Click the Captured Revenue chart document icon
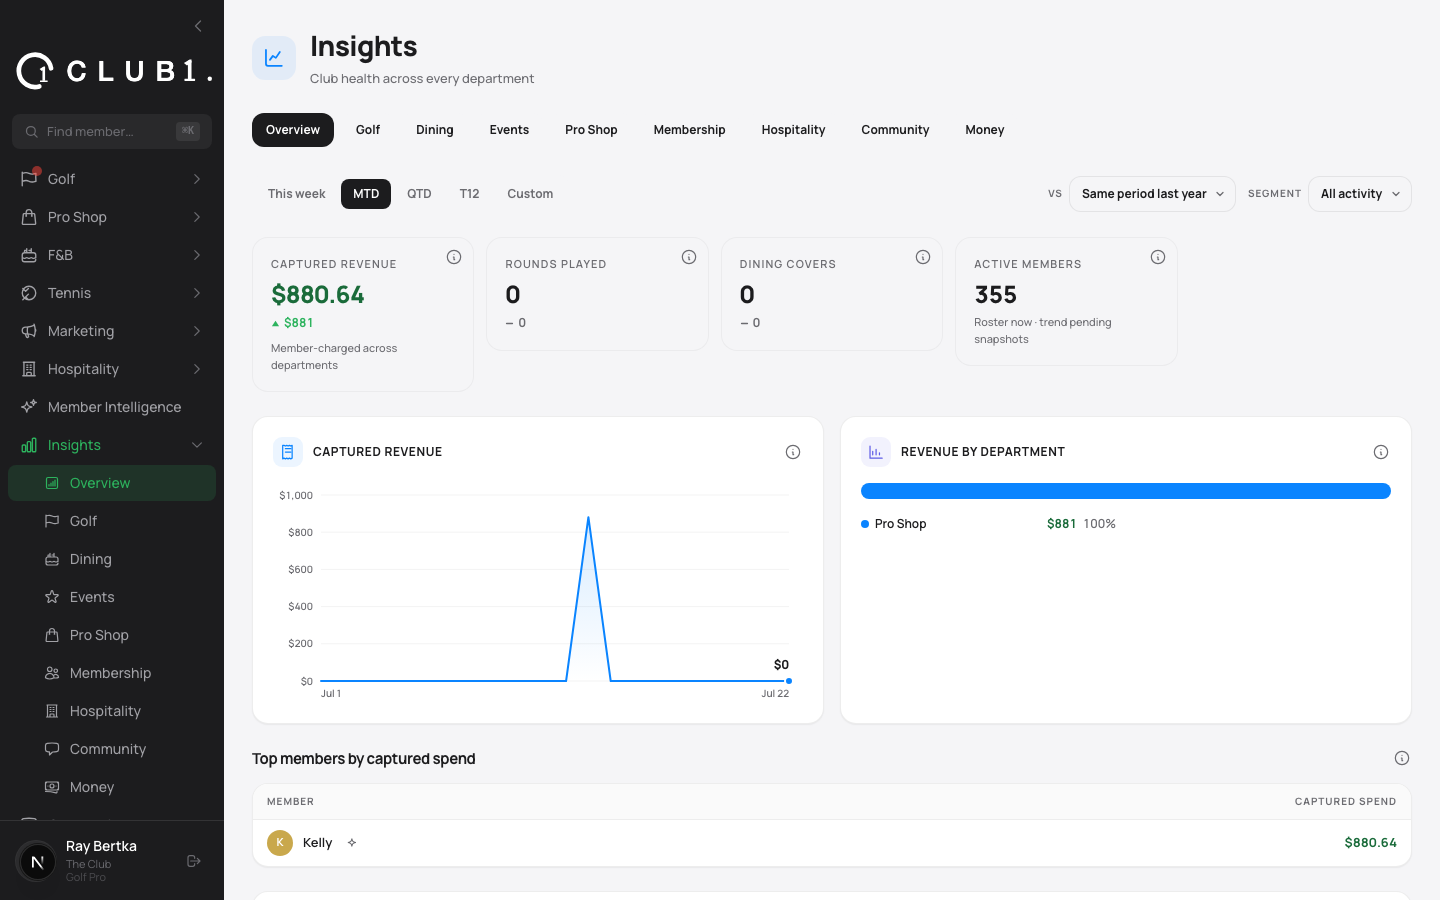The height and width of the screenshot is (900, 1440). click(x=288, y=452)
